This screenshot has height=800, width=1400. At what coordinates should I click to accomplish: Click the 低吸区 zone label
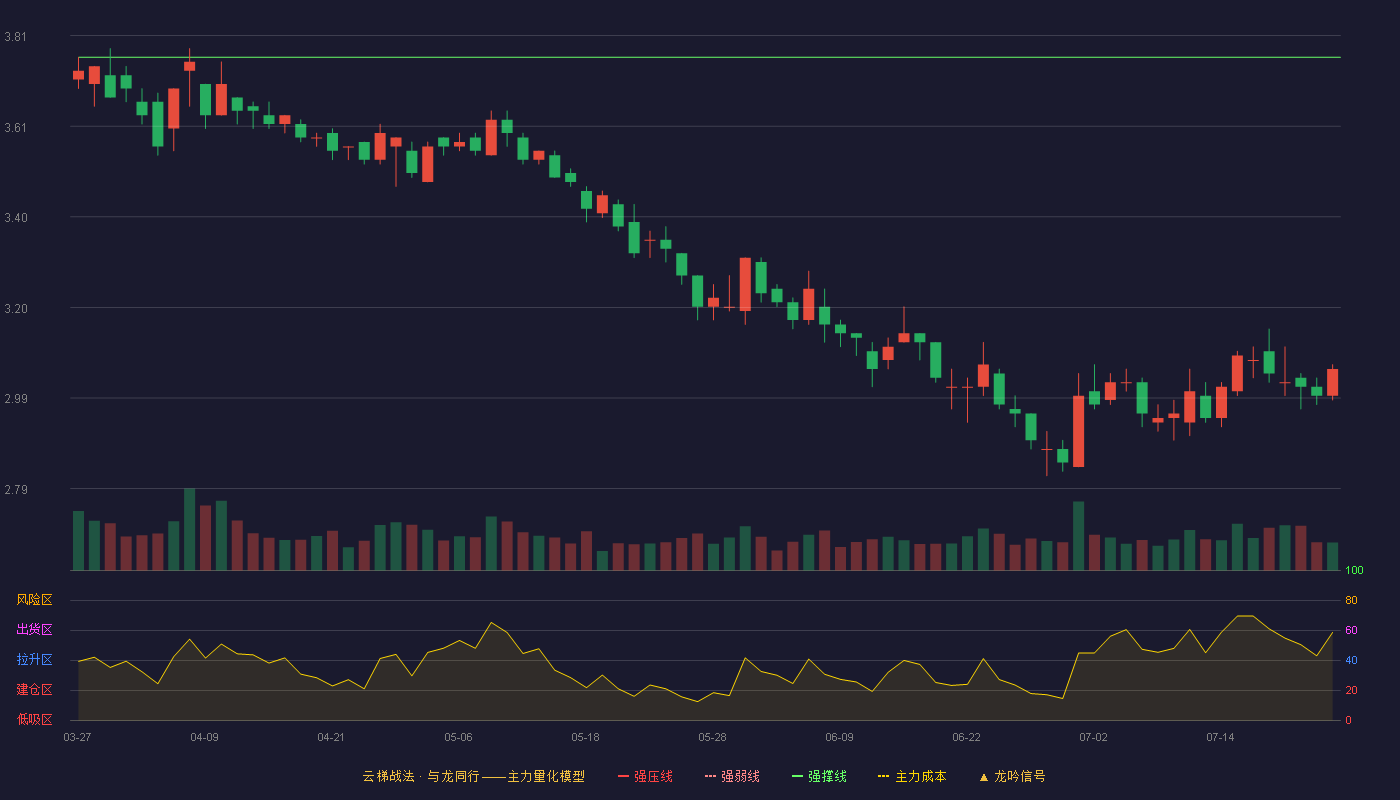[x=34, y=720]
